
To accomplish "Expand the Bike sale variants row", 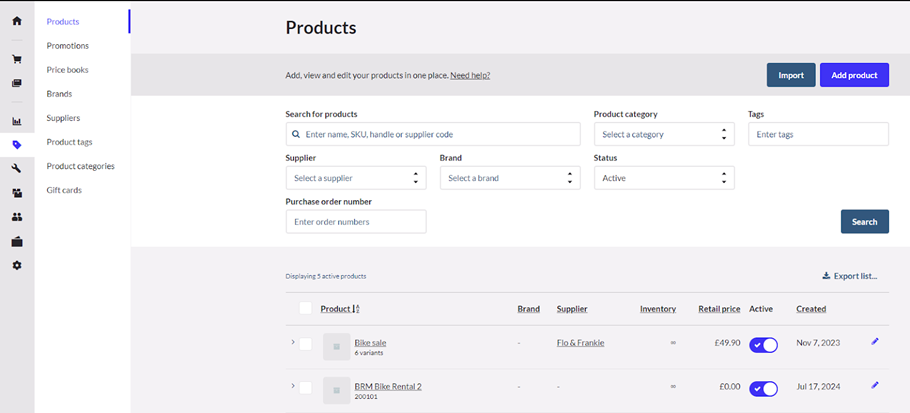I will click(293, 342).
